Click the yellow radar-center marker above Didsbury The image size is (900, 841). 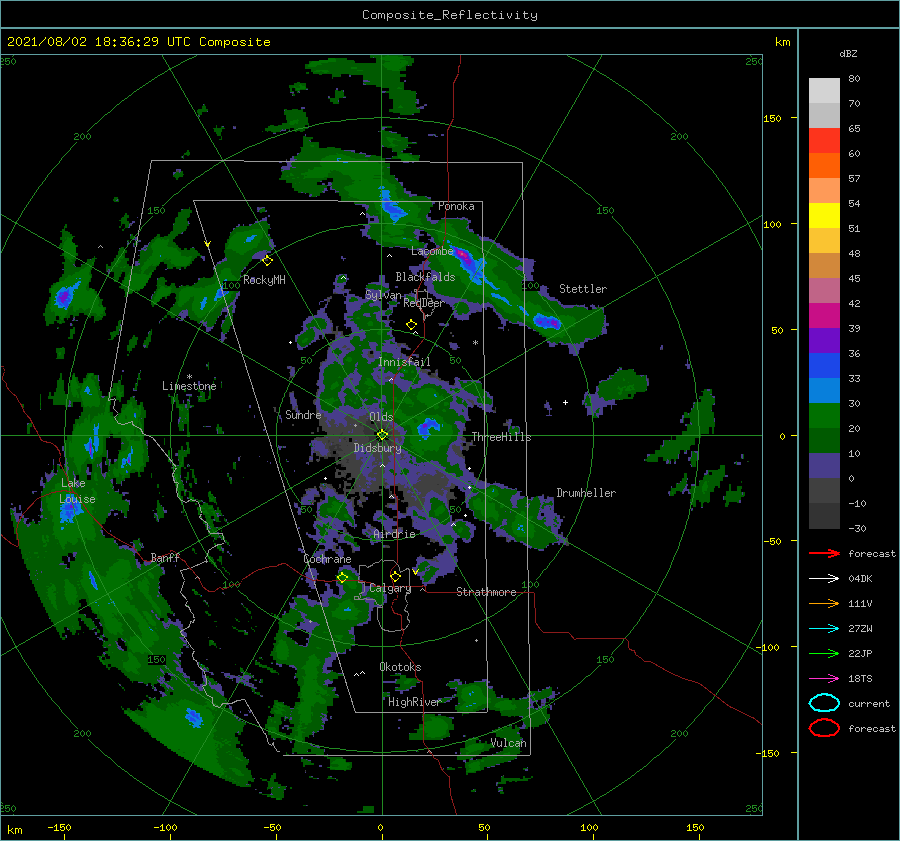382,435
